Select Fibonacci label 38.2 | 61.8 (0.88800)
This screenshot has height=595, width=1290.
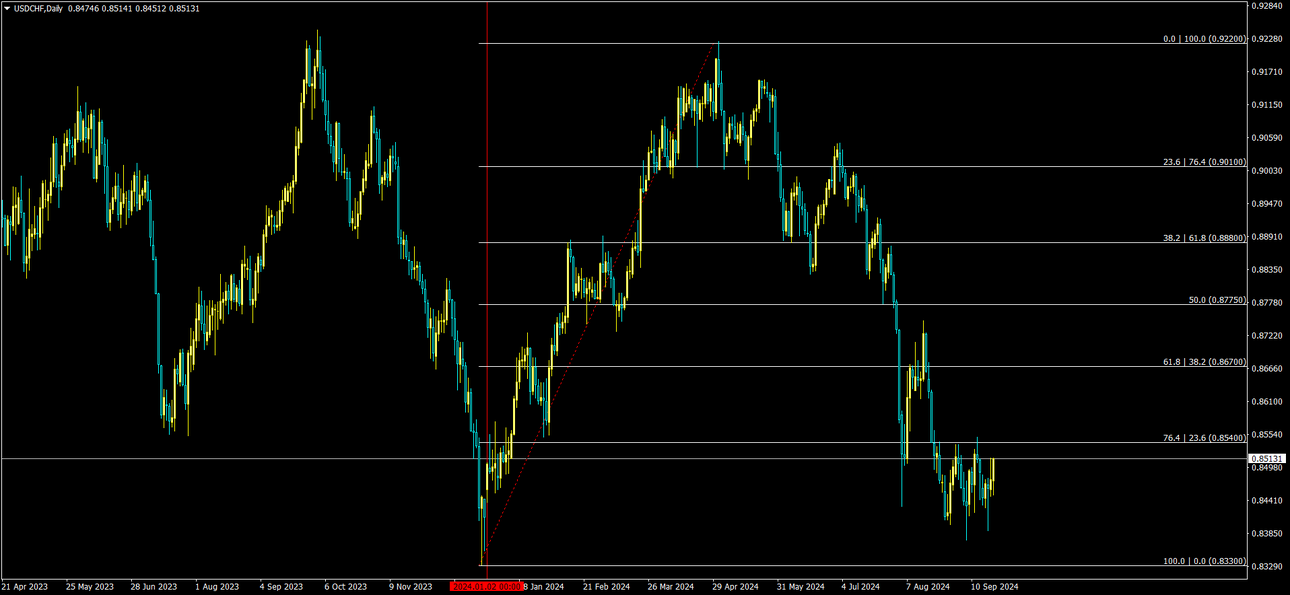[x=1203, y=238]
